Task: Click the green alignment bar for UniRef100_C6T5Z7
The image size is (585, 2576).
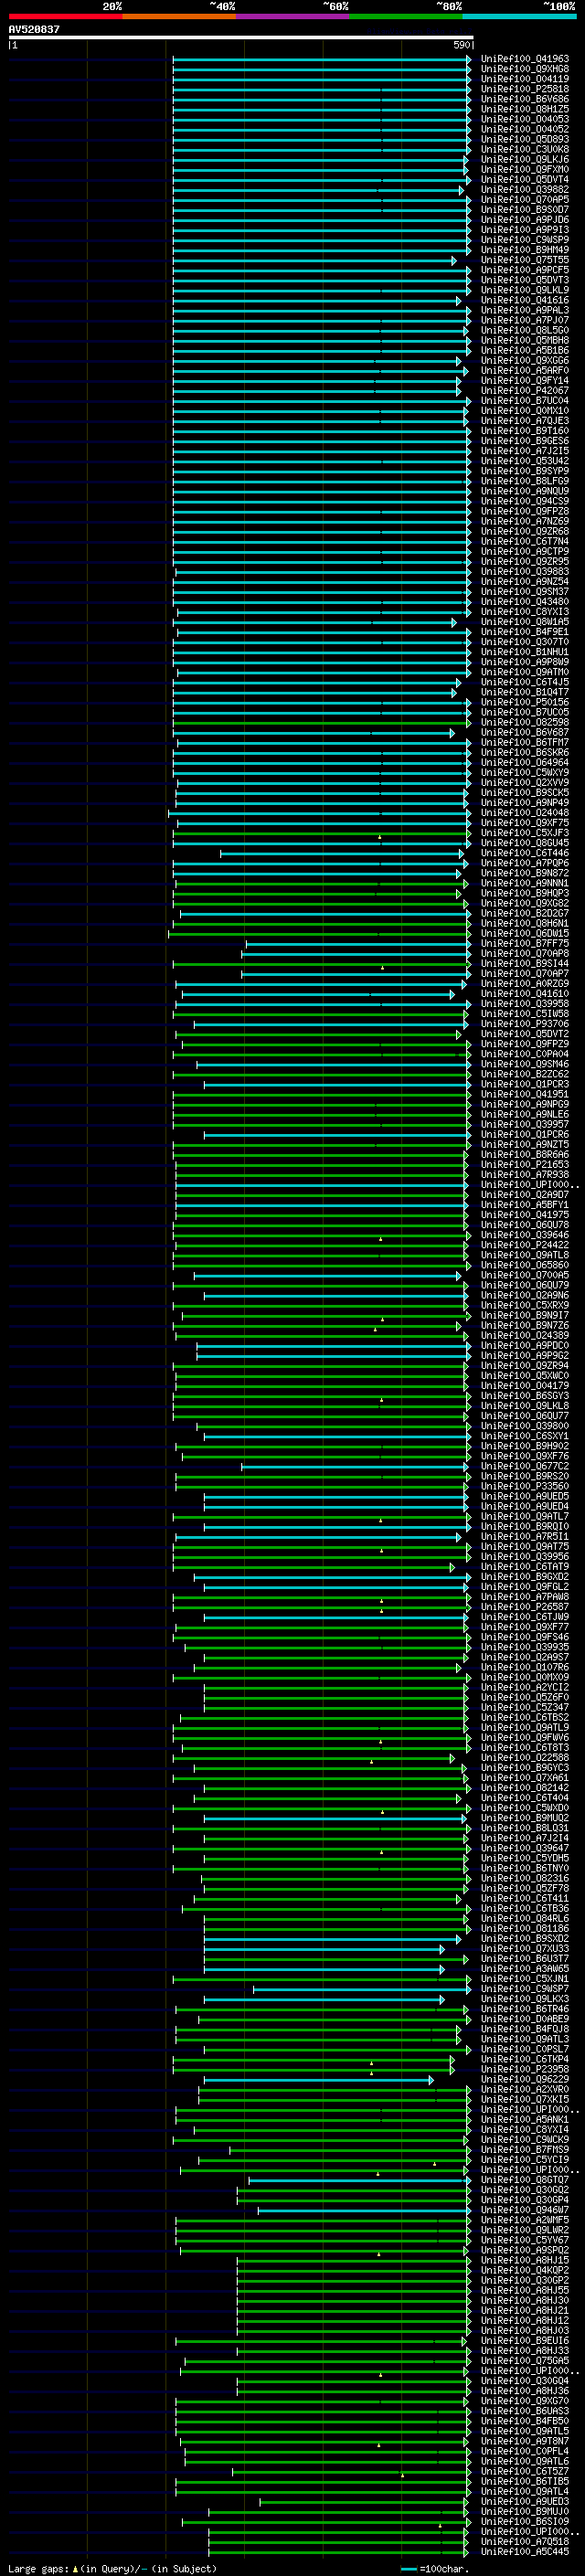Action: pos(352,2471)
